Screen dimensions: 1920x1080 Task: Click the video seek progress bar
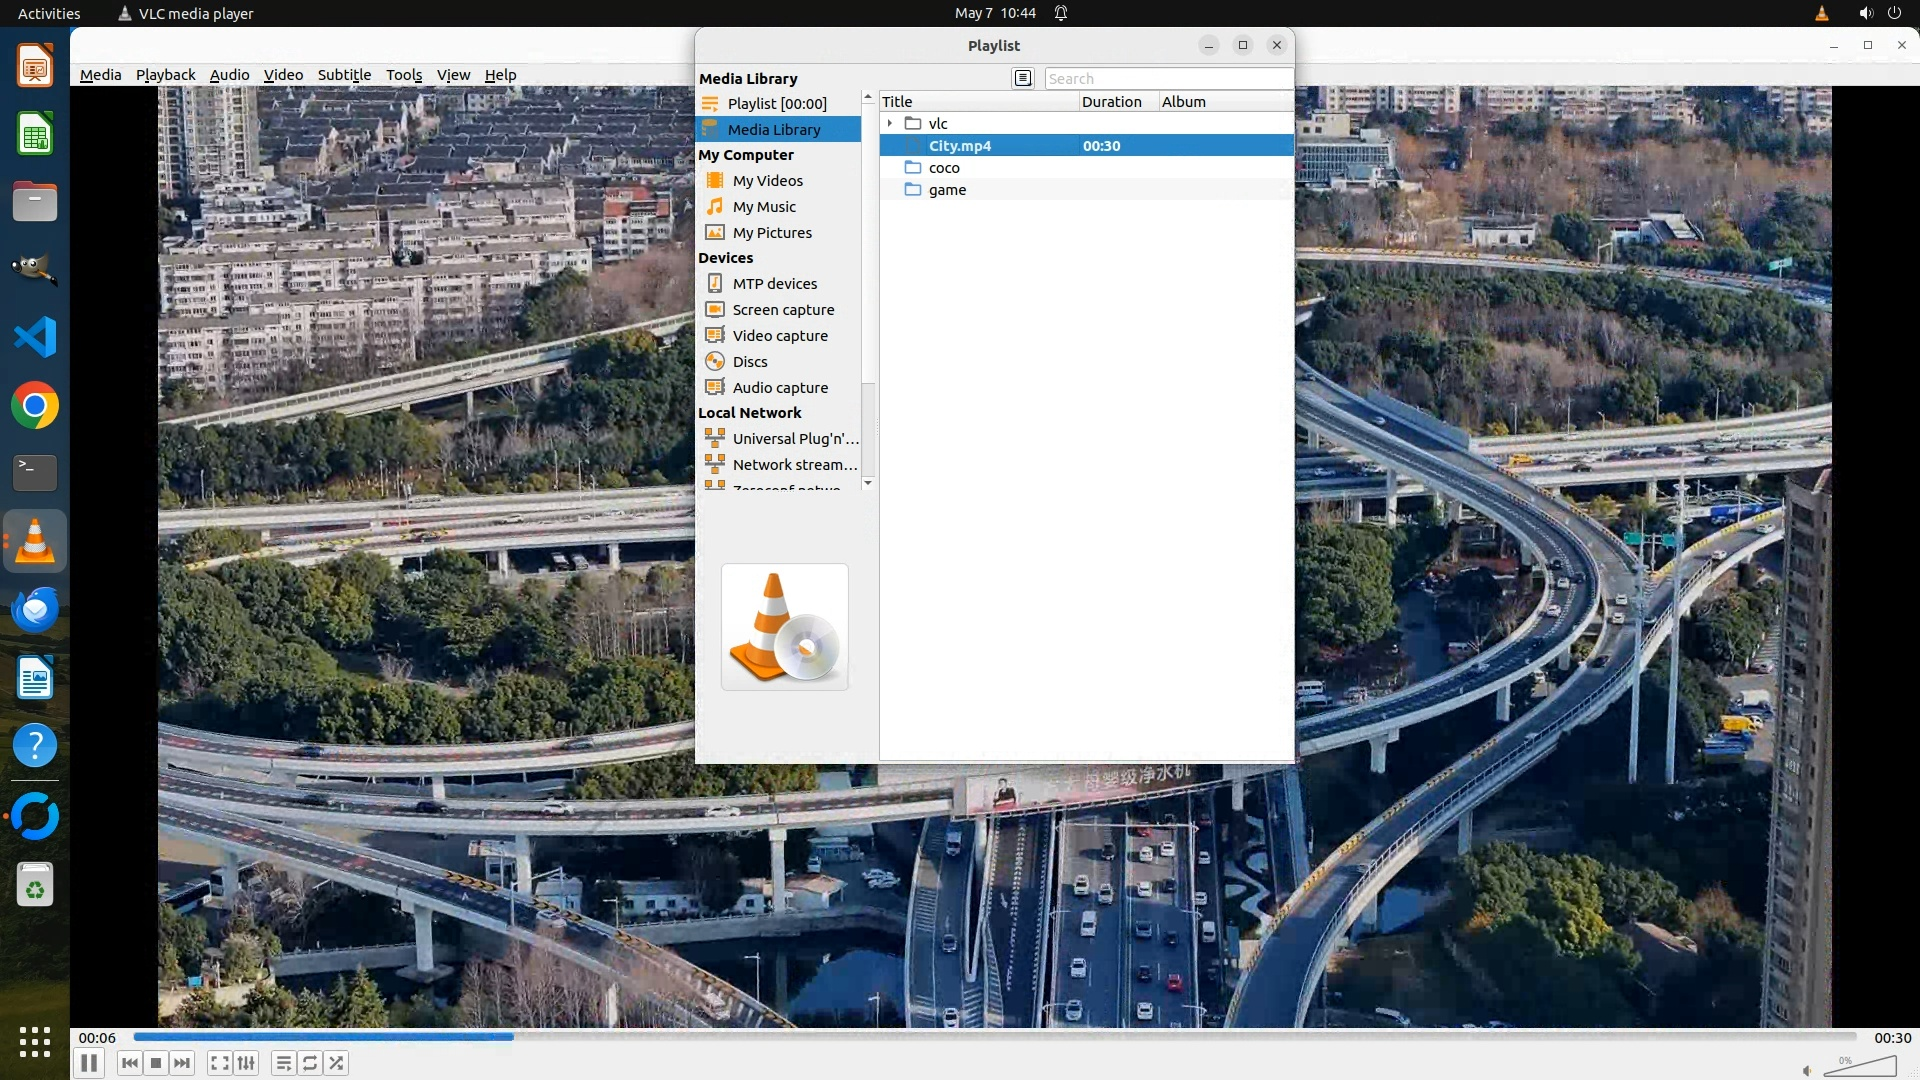994,1037
